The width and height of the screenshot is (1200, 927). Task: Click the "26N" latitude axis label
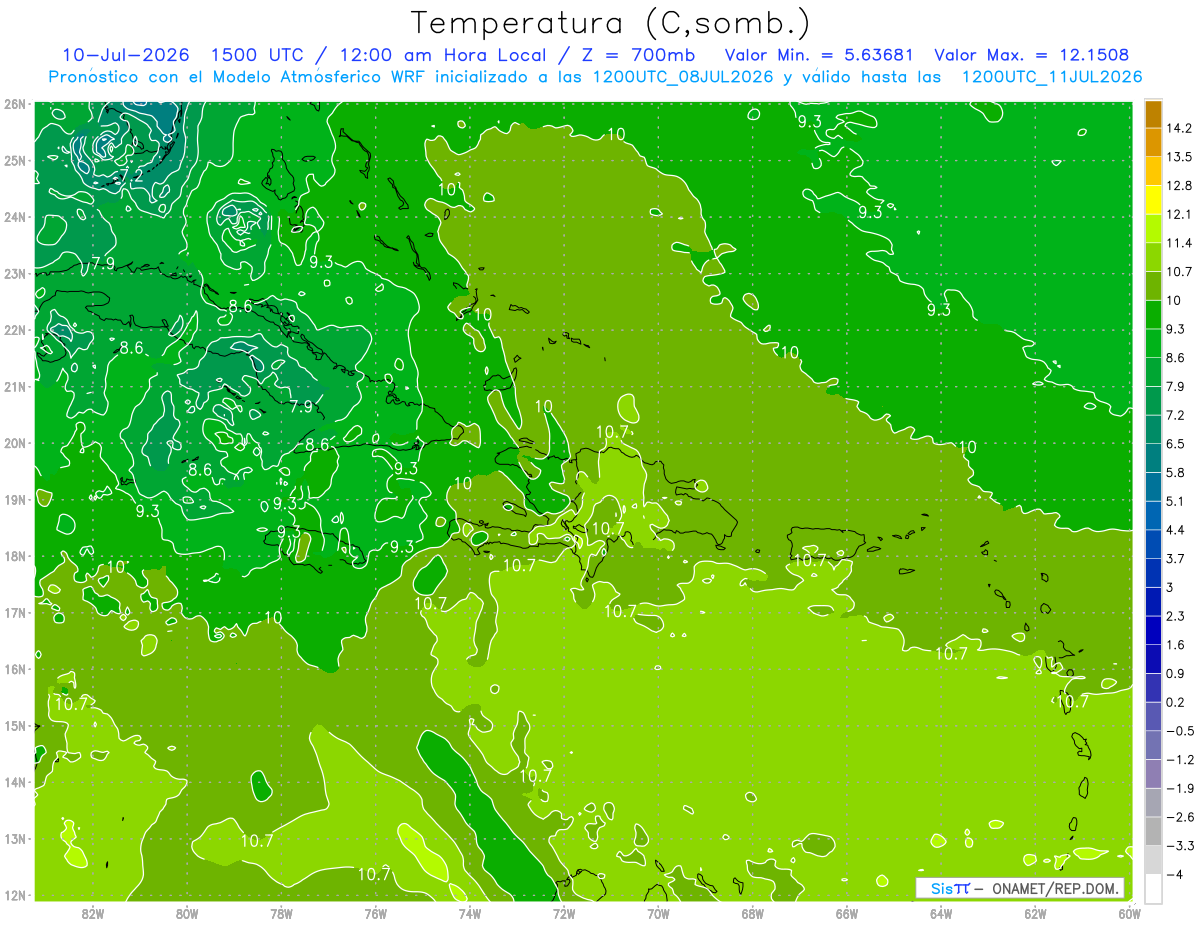pyautogui.click(x=14, y=104)
